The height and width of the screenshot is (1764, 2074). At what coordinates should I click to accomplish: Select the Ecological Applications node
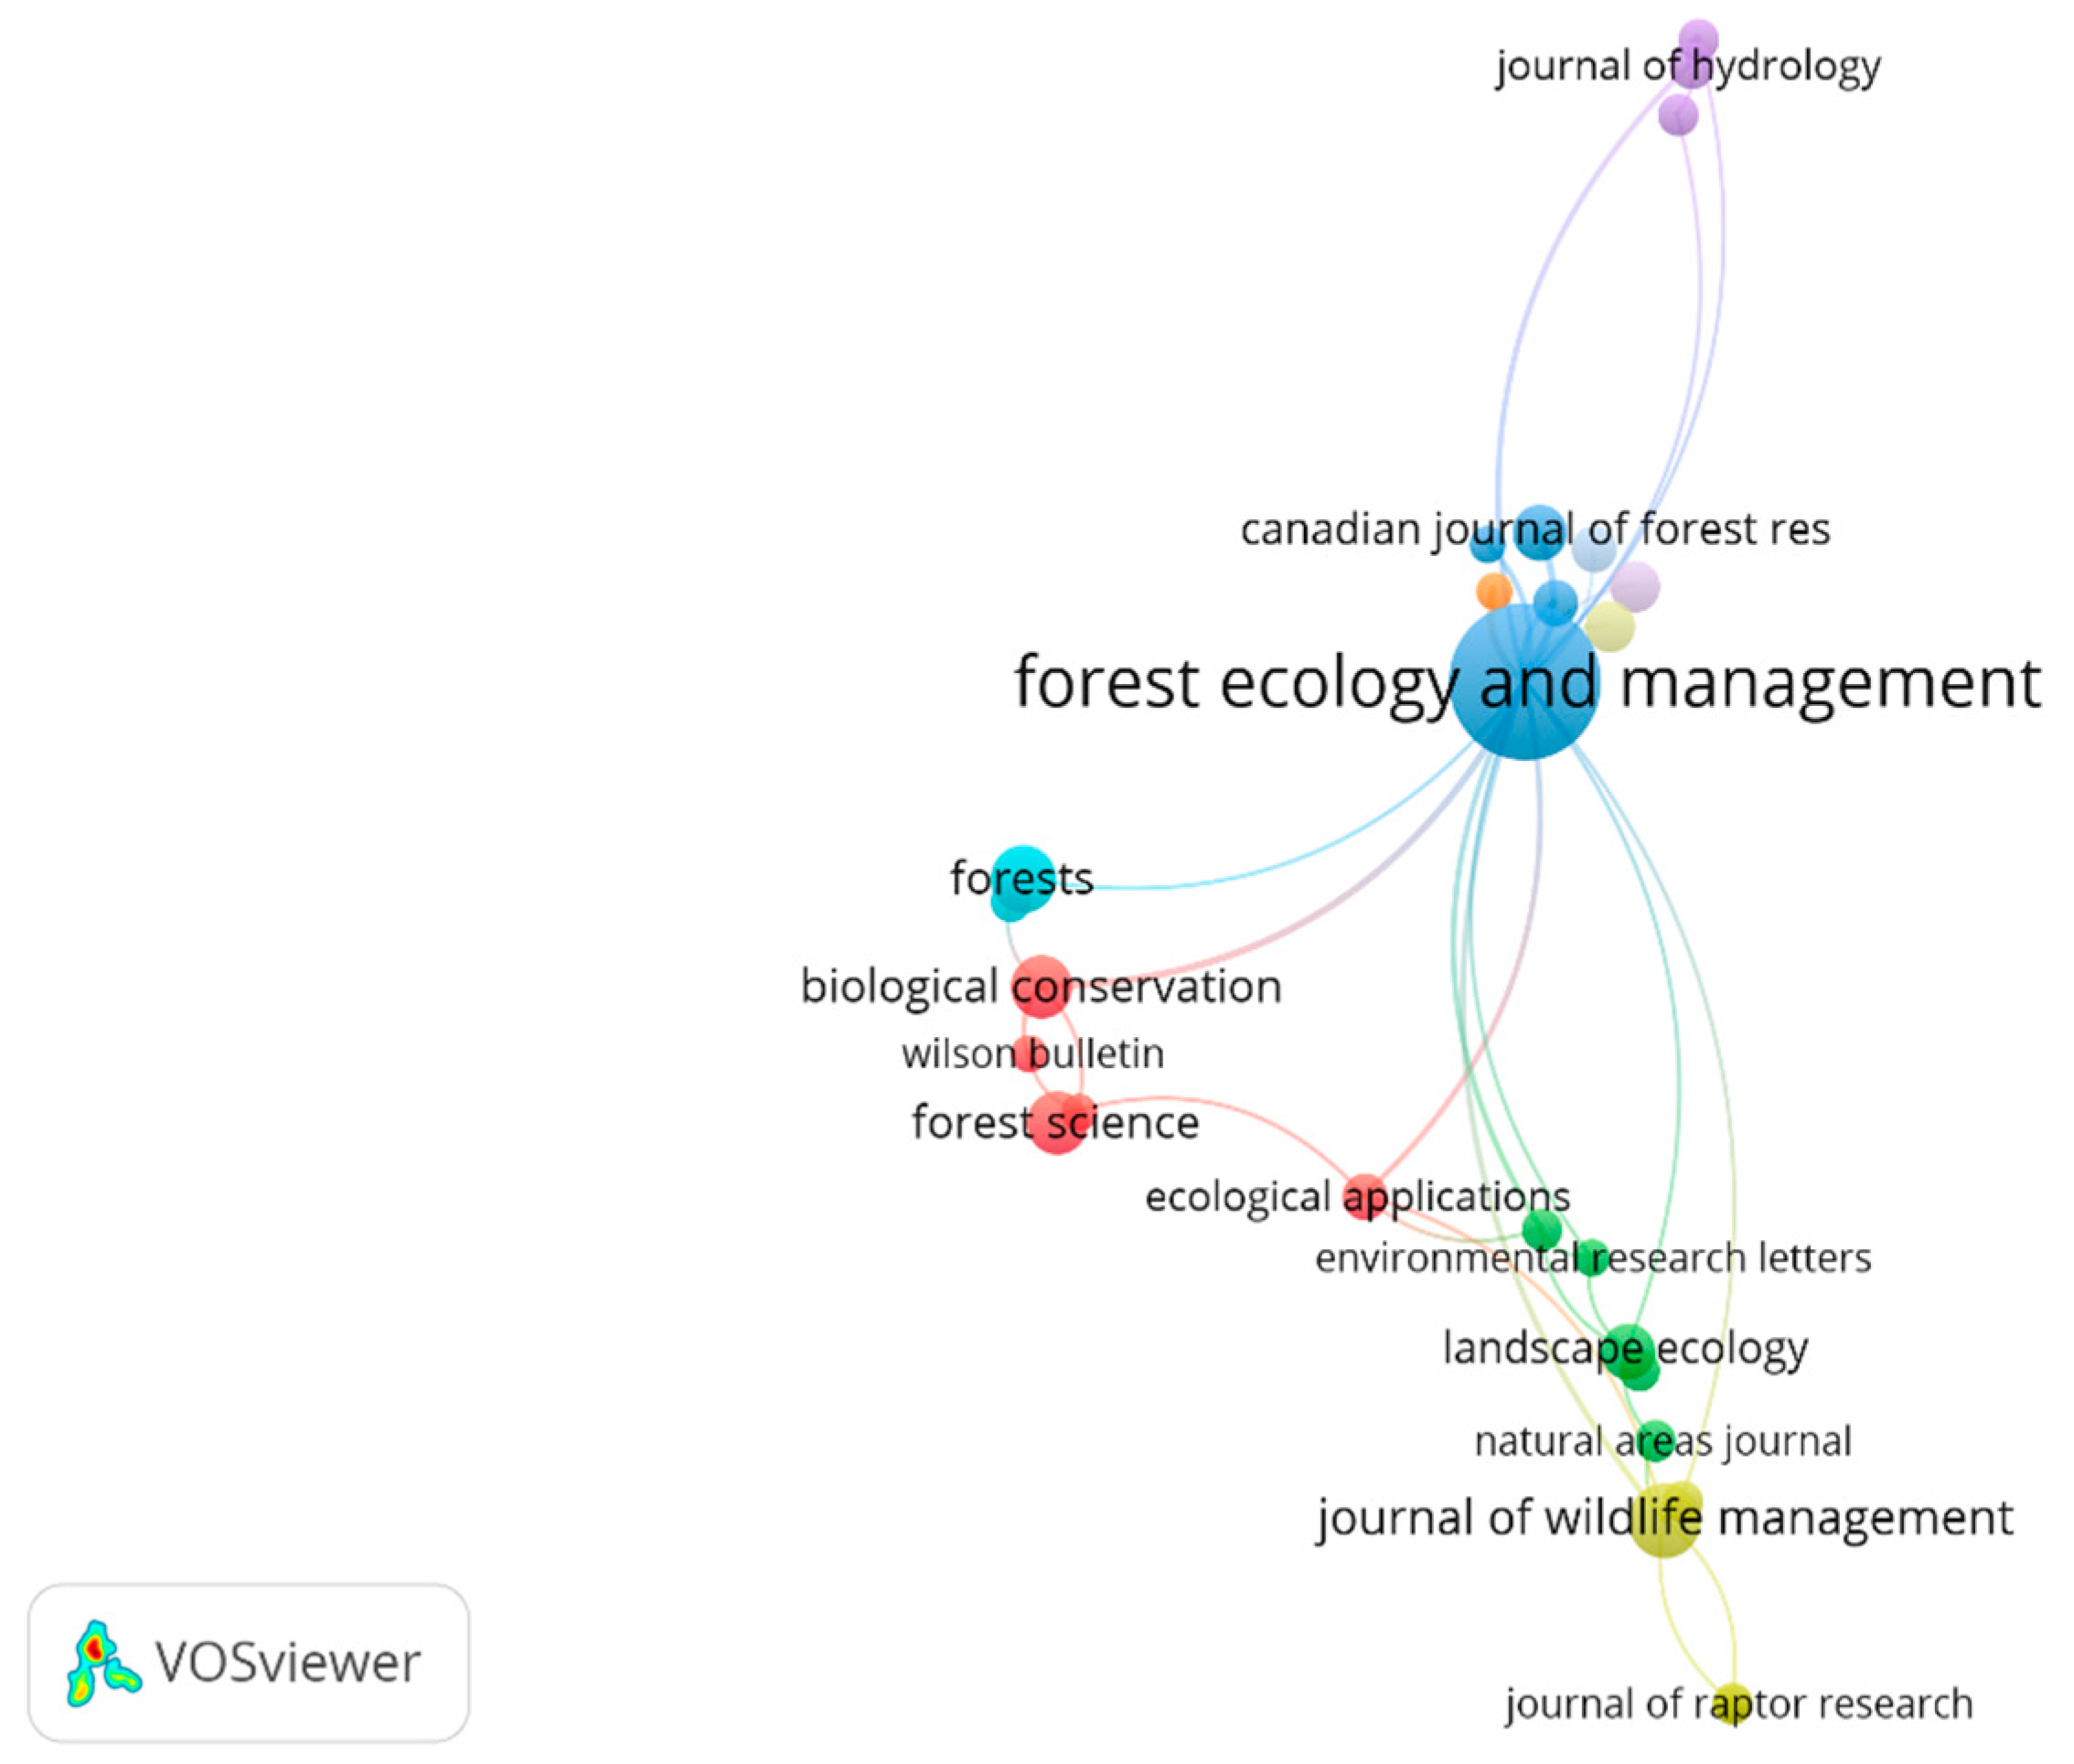(1365, 1196)
